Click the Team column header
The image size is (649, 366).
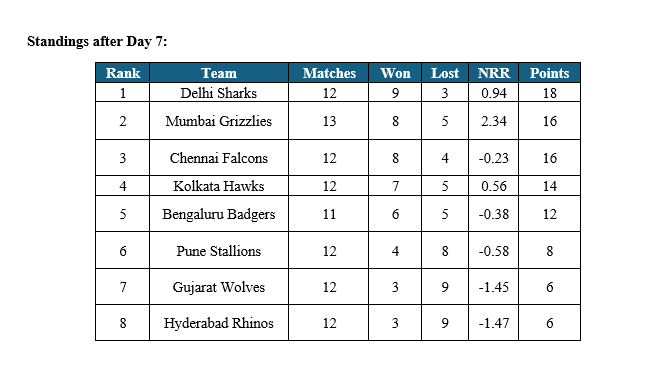(219, 73)
